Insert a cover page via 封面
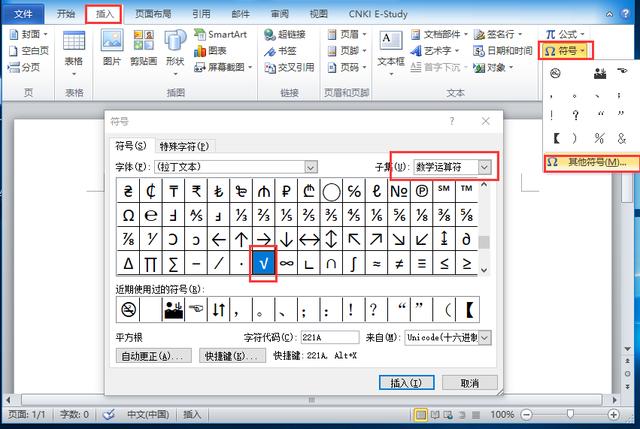The image size is (640, 429). [x=28, y=34]
